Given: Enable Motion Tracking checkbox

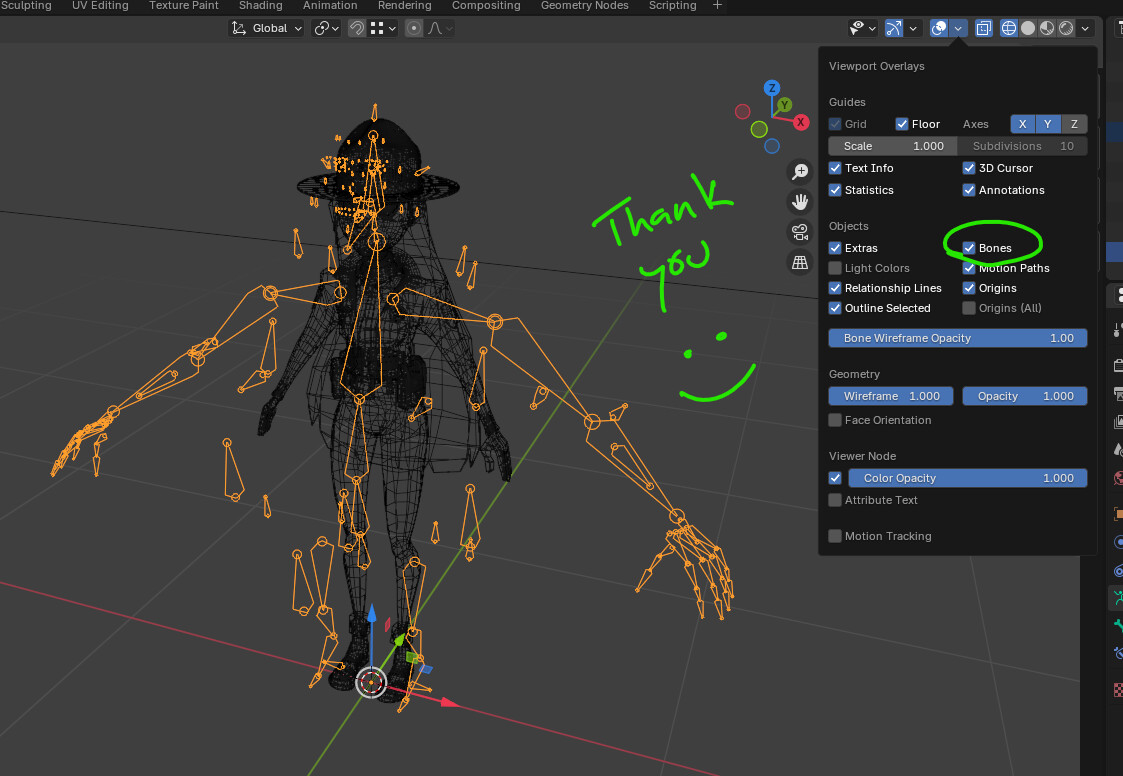Looking at the screenshot, I should click(835, 536).
